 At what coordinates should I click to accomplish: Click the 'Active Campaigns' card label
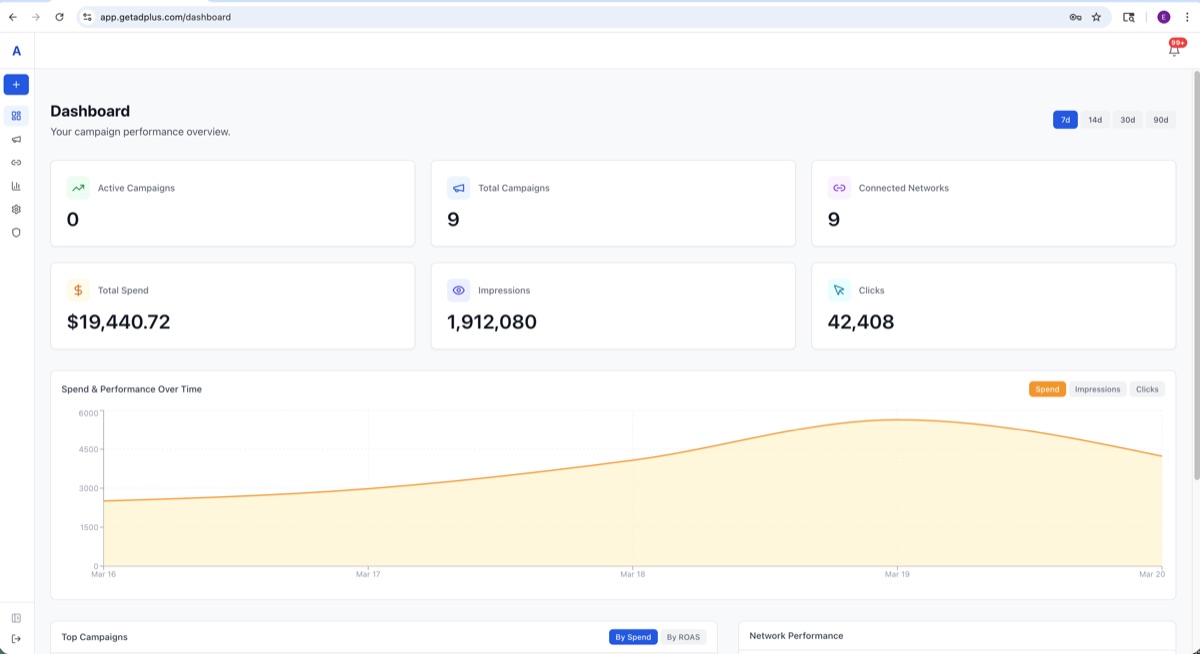click(136, 188)
